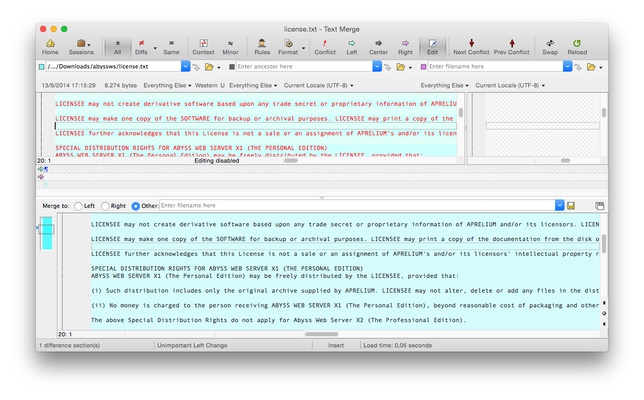
Task: Click '1 difference section(s)' in status bar
Action: 70,345
